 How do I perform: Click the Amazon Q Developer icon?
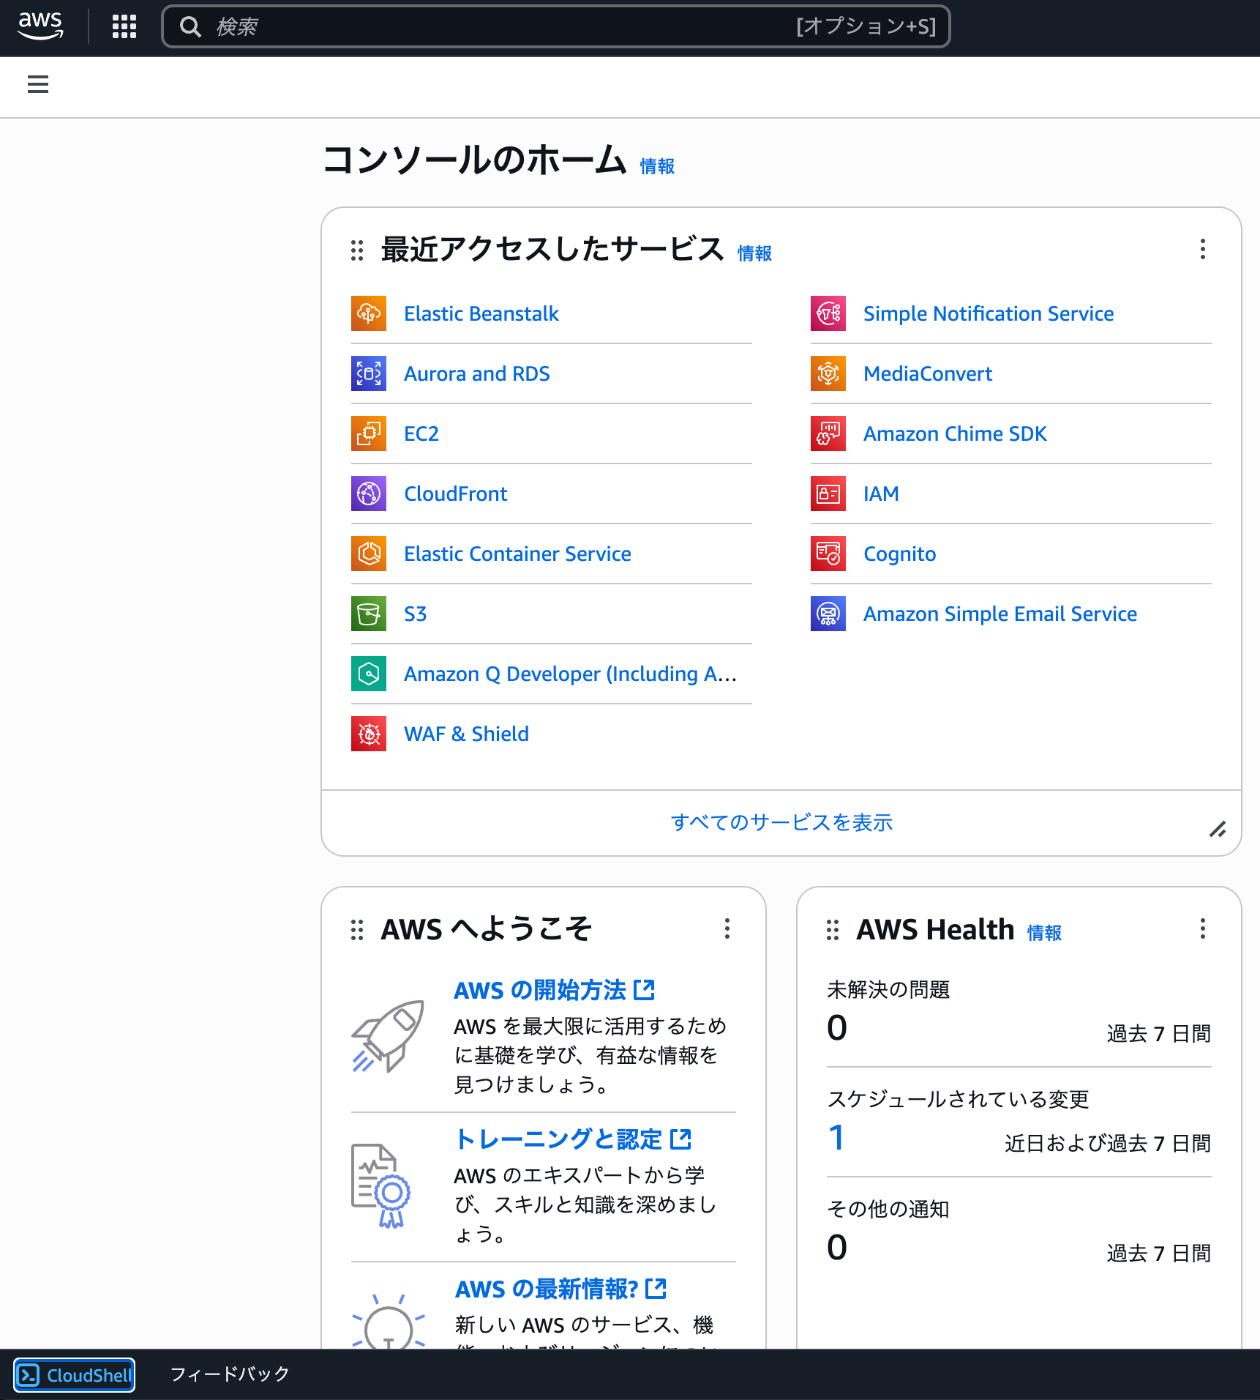(x=369, y=674)
